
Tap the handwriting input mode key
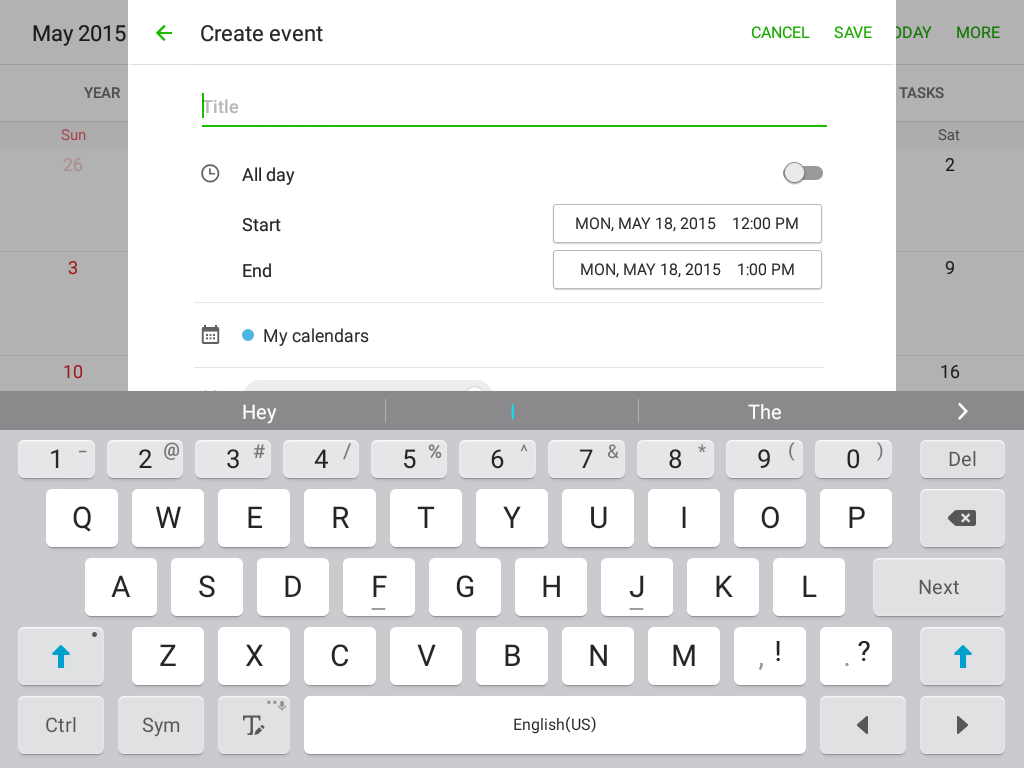pyautogui.click(x=253, y=725)
